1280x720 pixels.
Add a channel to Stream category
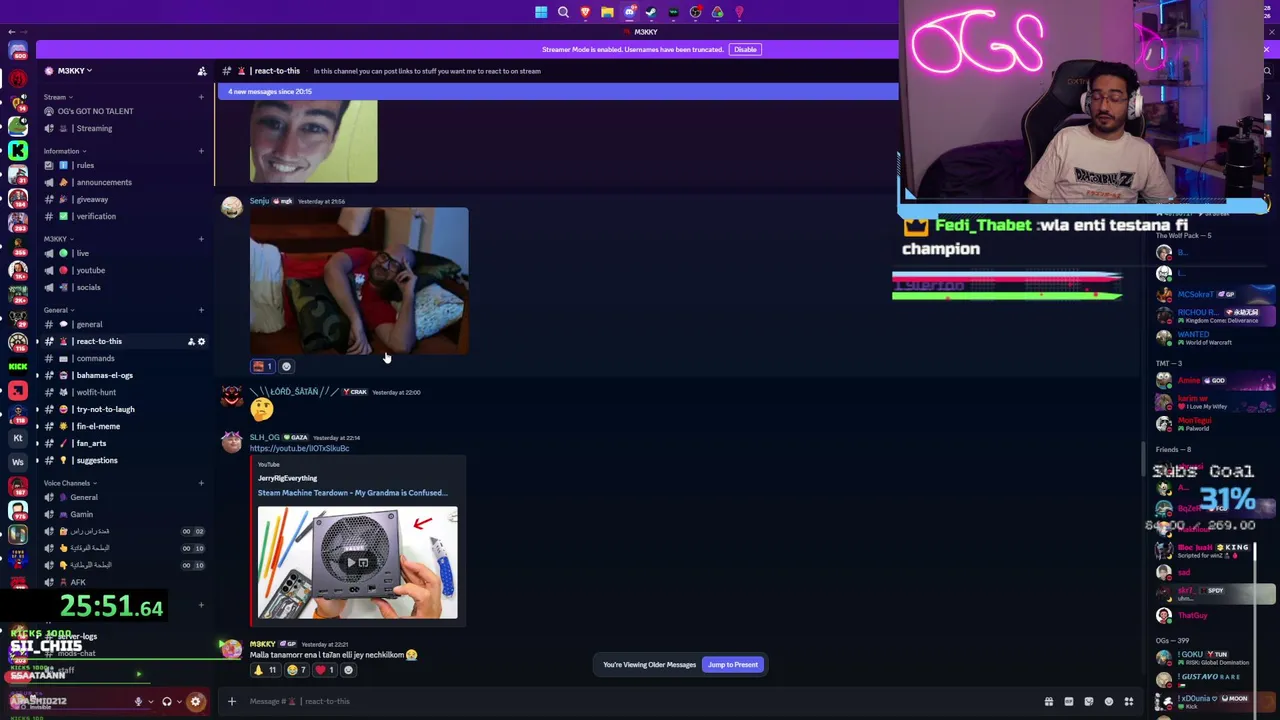(201, 97)
